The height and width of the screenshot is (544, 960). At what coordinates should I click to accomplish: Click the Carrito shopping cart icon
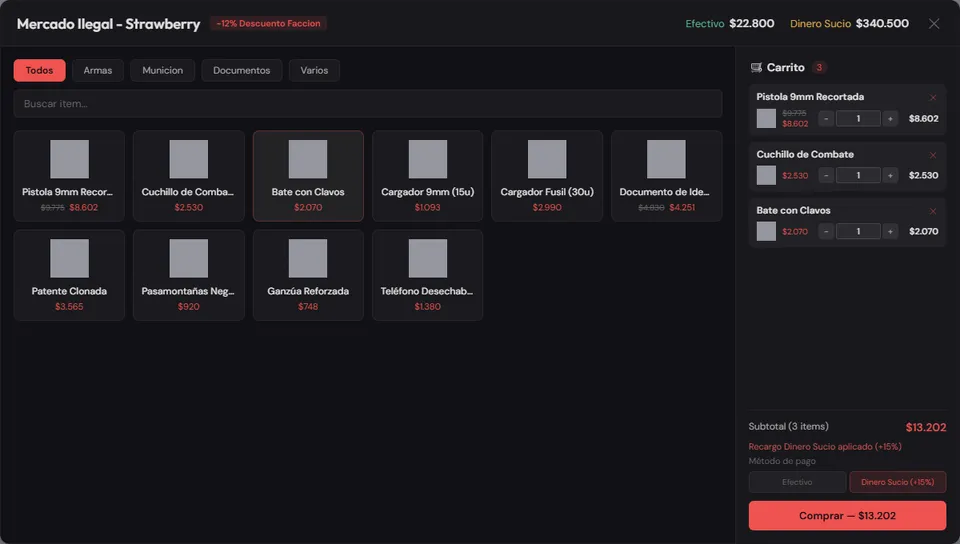(756, 68)
